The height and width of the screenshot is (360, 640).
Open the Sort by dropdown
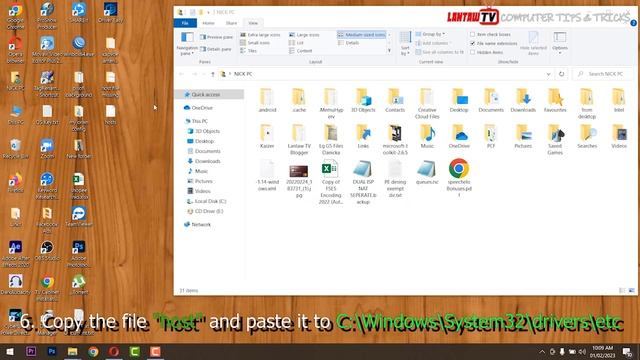tap(405, 44)
